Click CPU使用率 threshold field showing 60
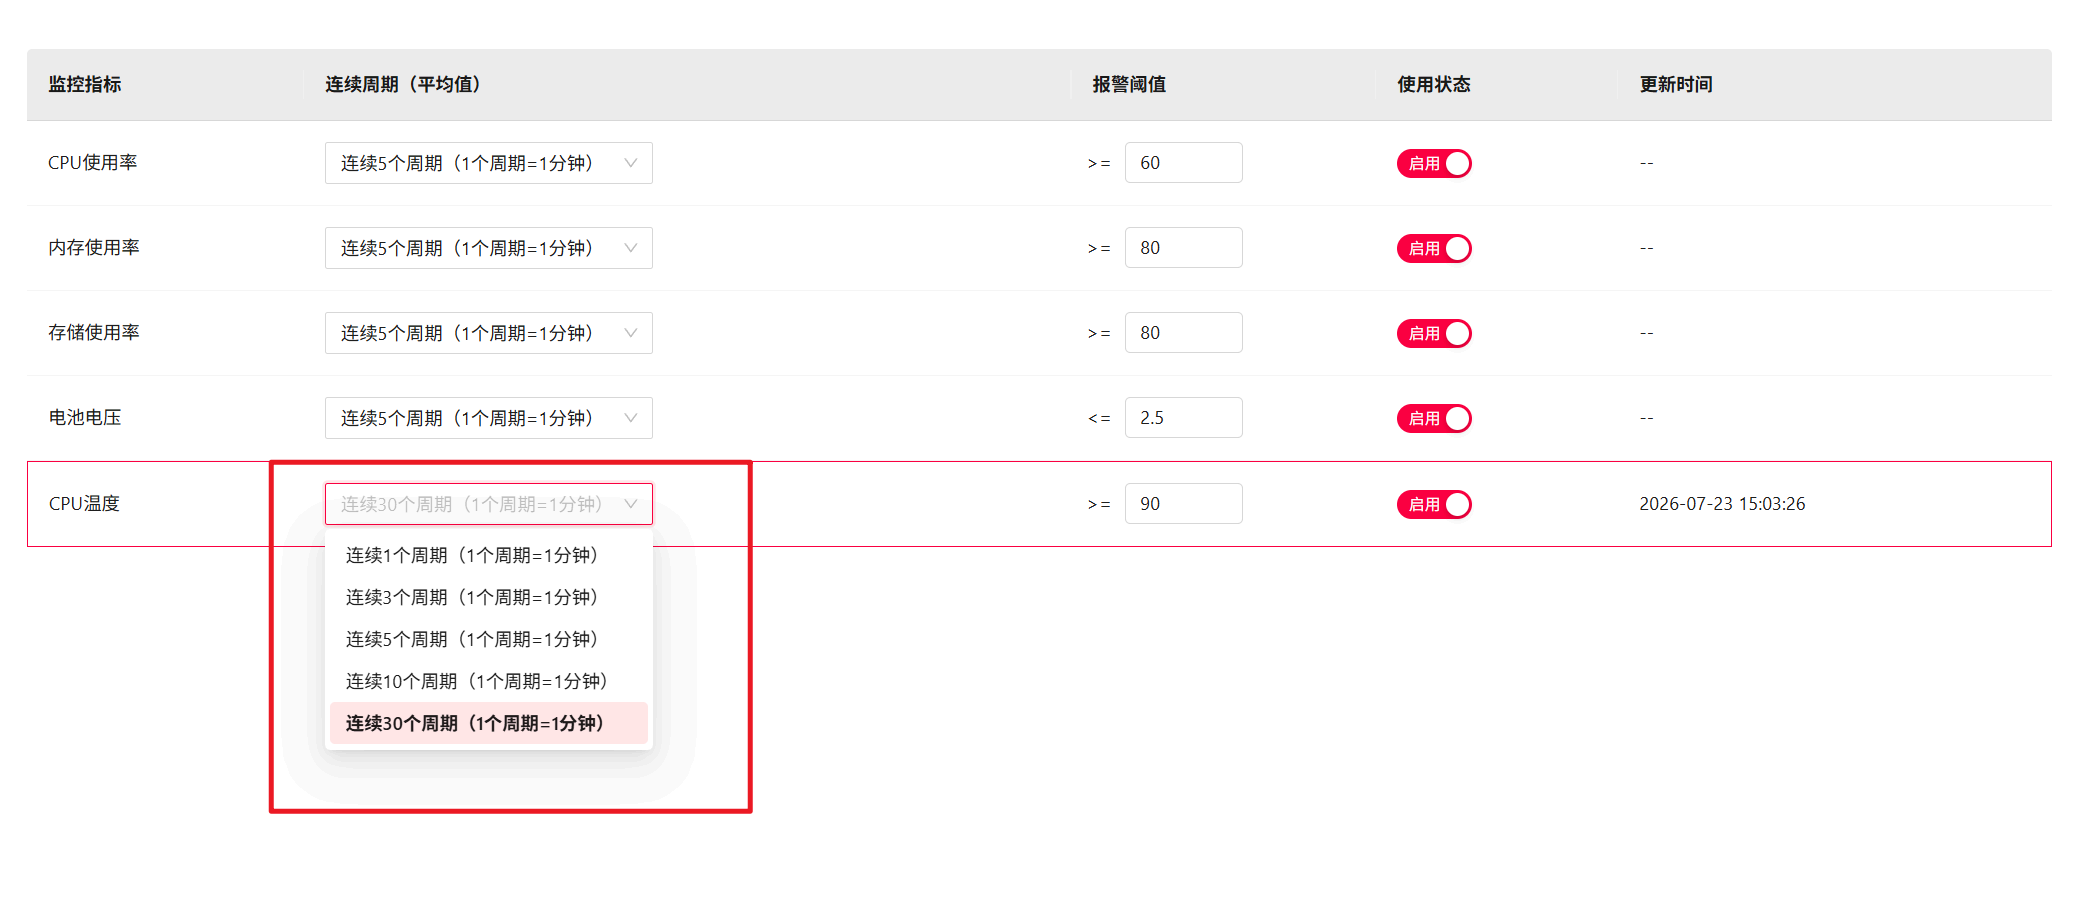 click(1183, 163)
